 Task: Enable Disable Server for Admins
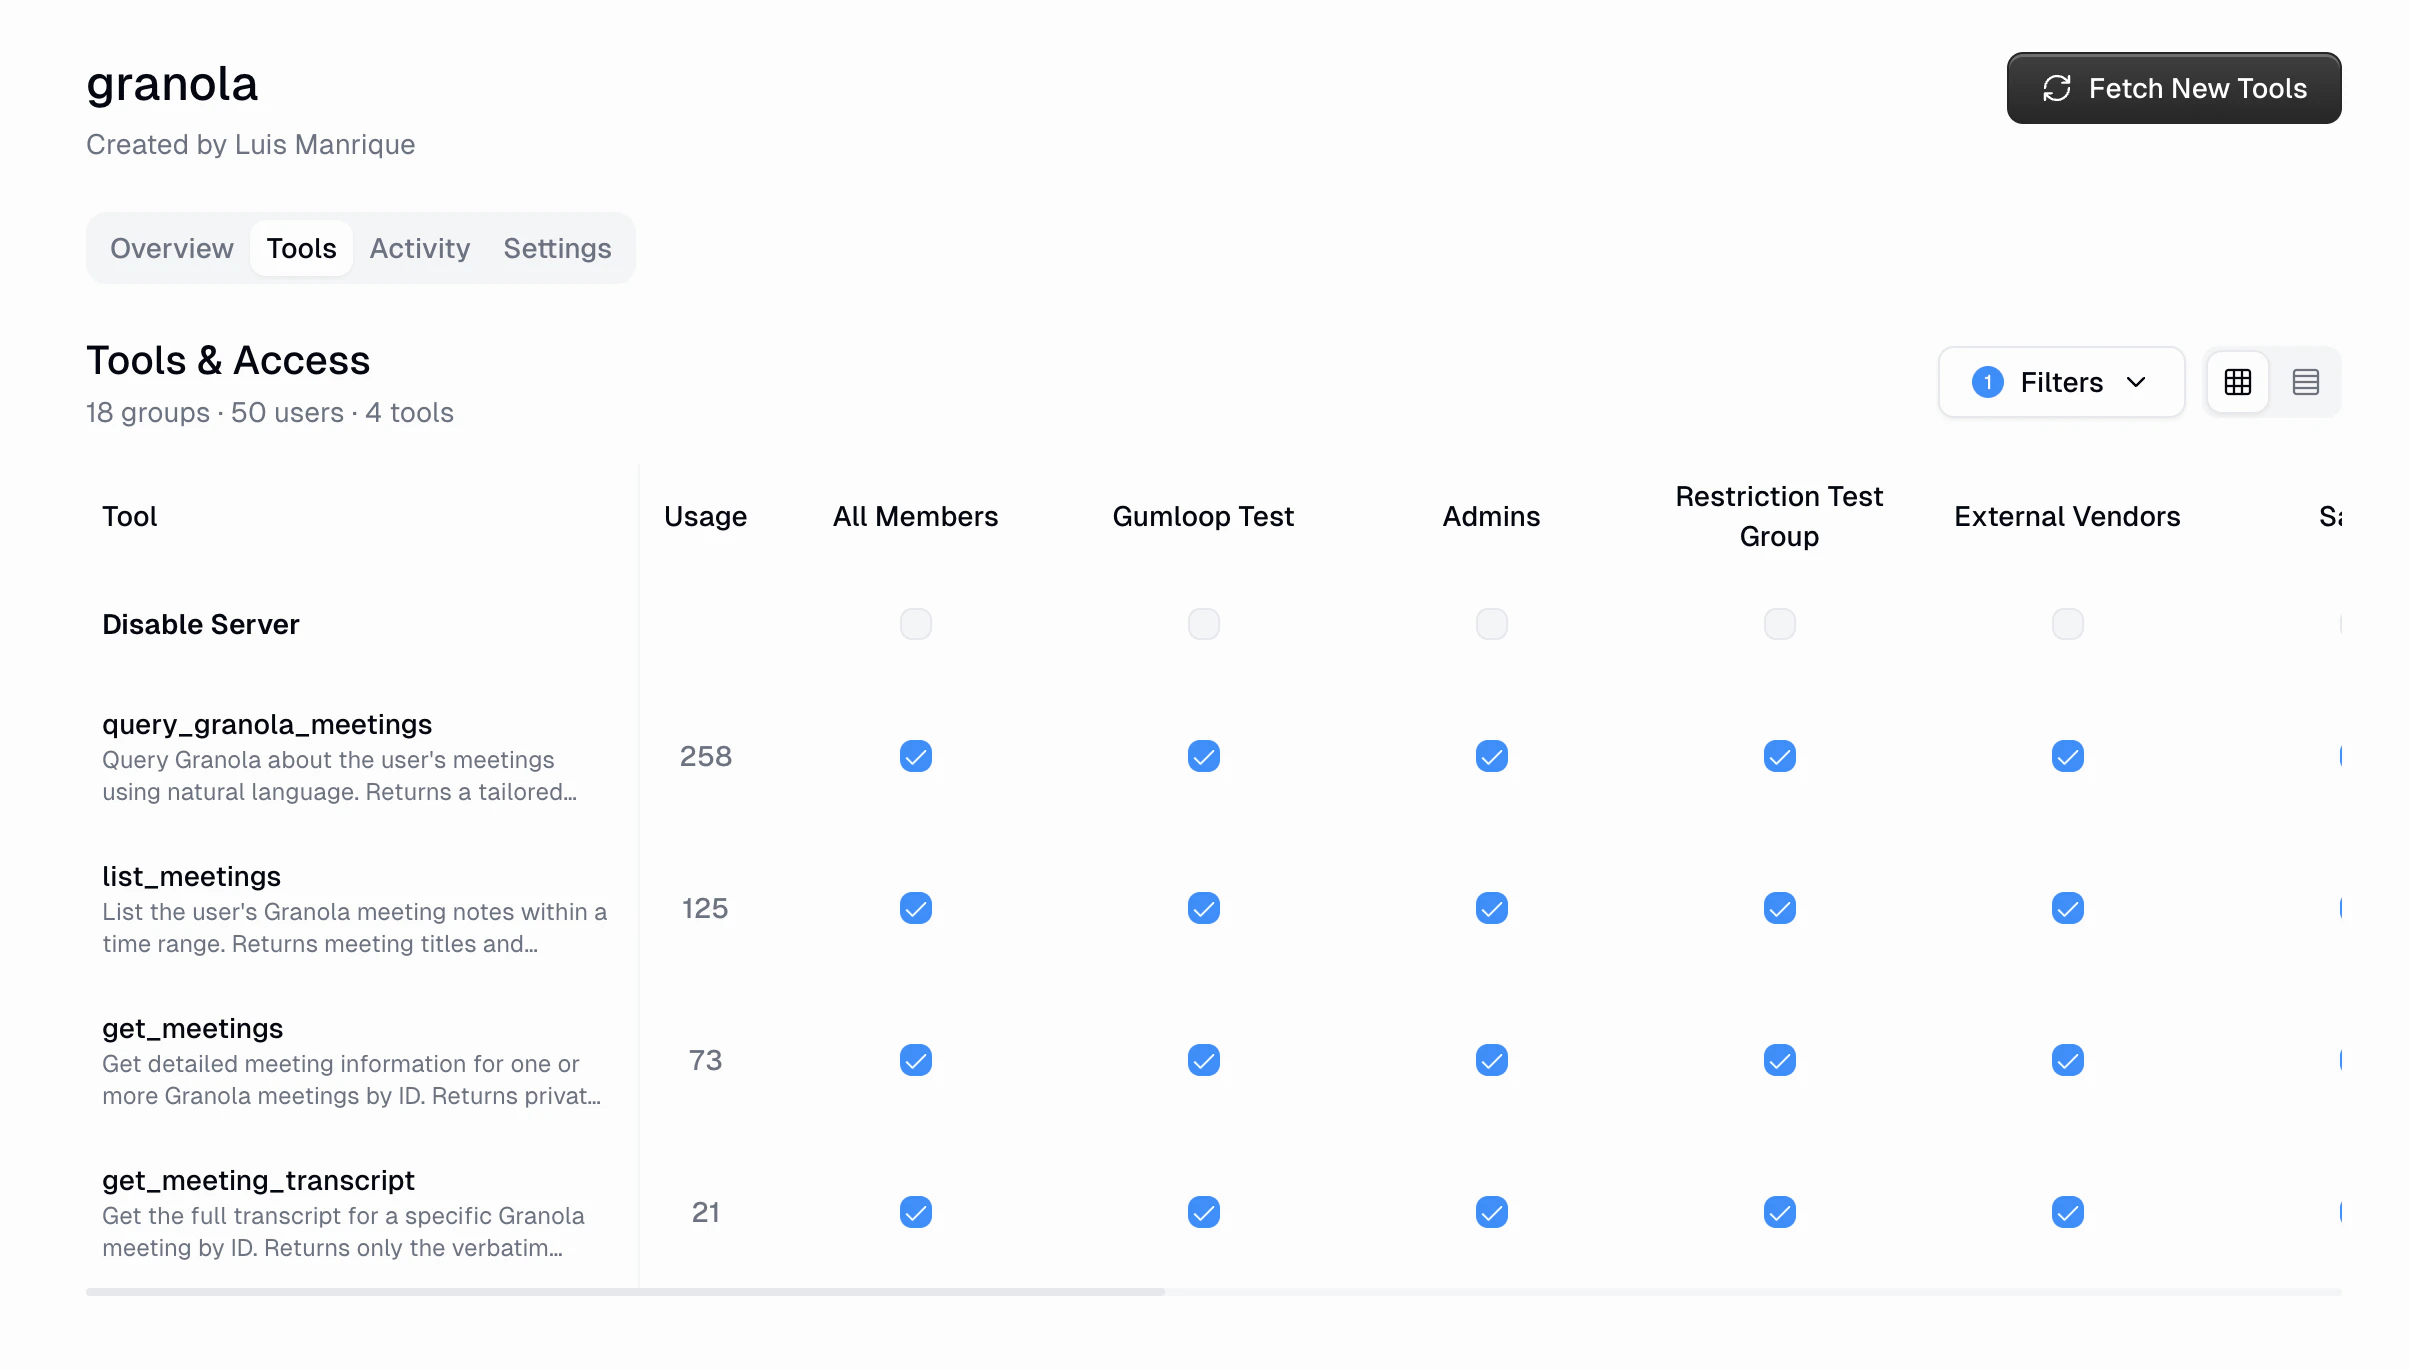click(1491, 623)
